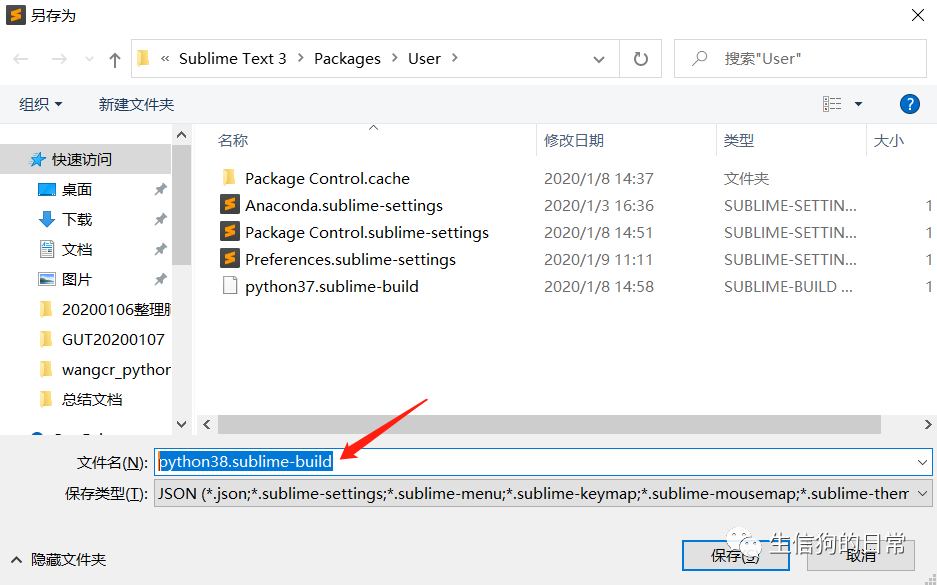
Task: Select 桌面 in quick access
Action: click(77, 189)
